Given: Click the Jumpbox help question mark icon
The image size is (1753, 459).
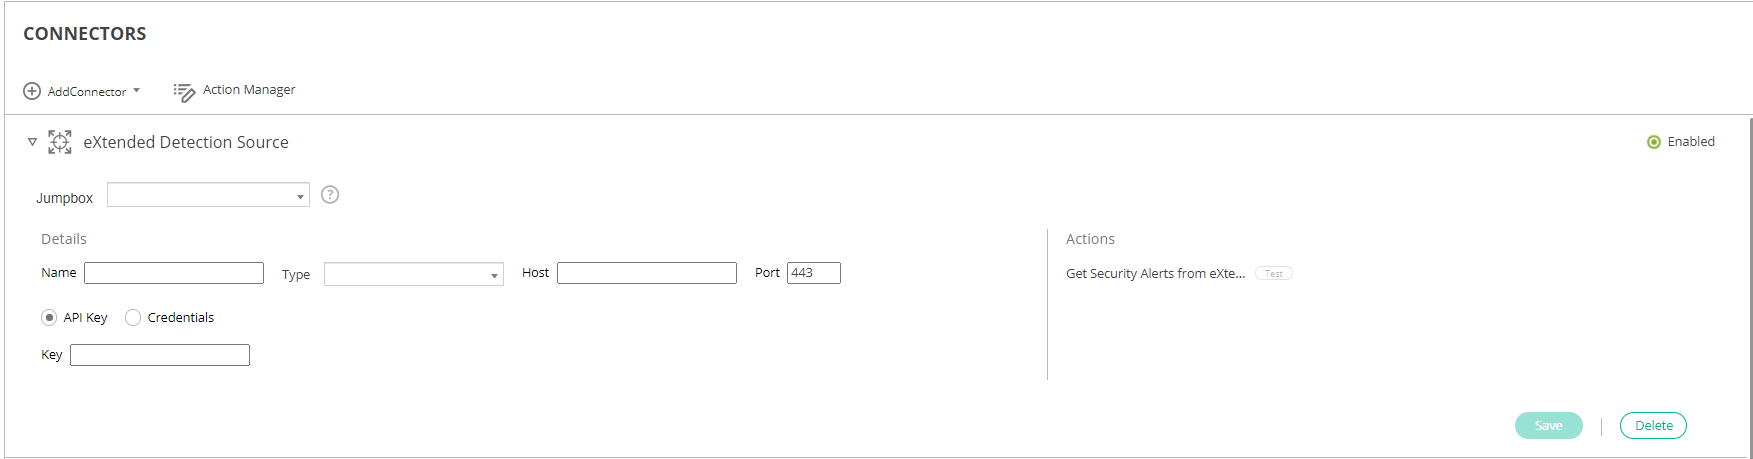Looking at the screenshot, I should tap(330, 195).
